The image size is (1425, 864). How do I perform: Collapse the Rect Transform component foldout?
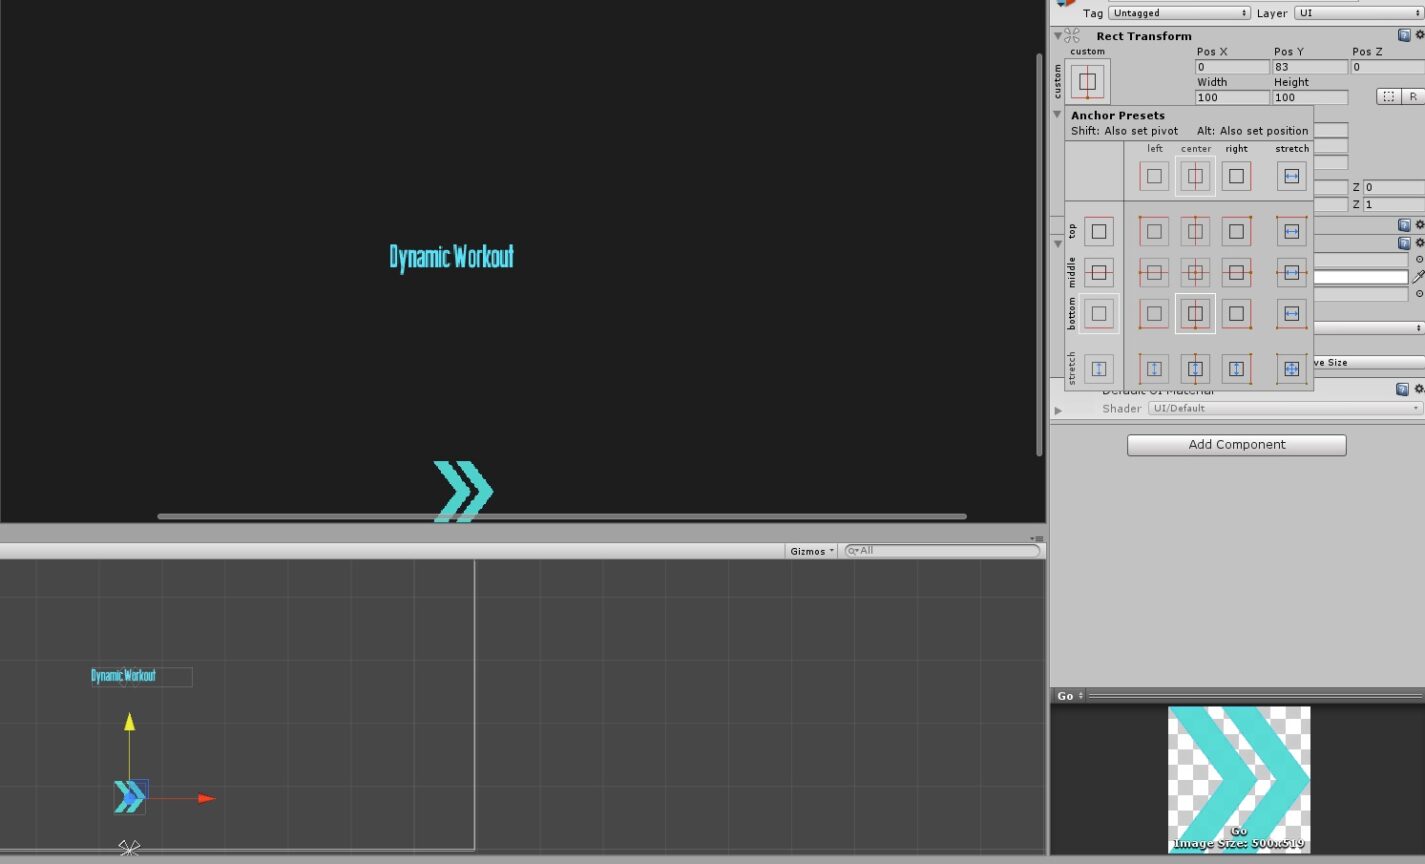(x=1058, y=36)
